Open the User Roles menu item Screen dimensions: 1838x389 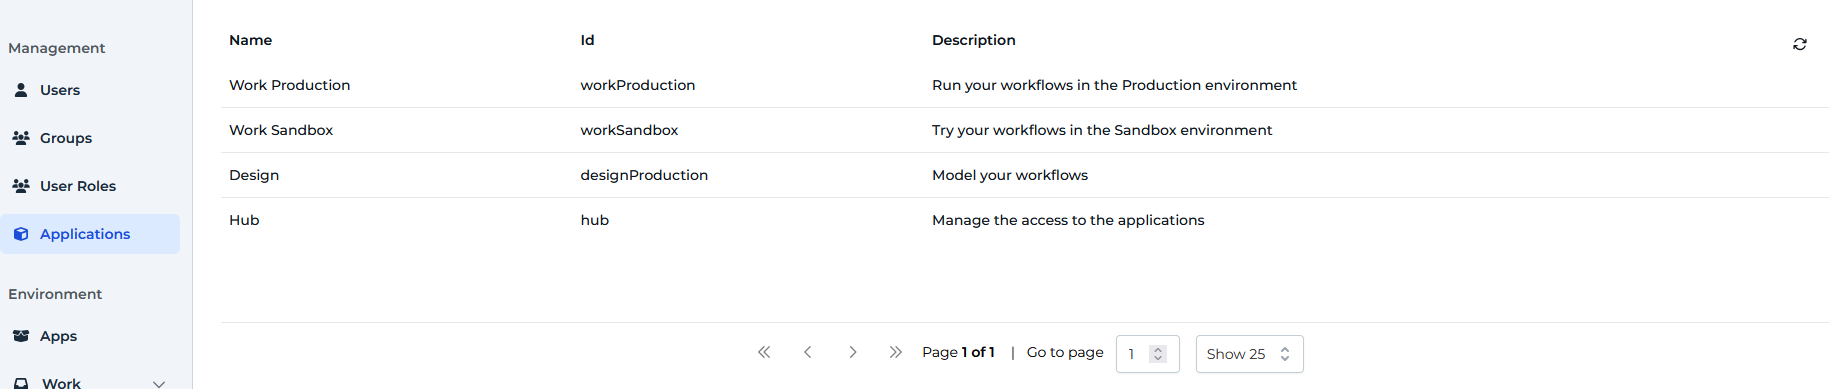[90, 186]
